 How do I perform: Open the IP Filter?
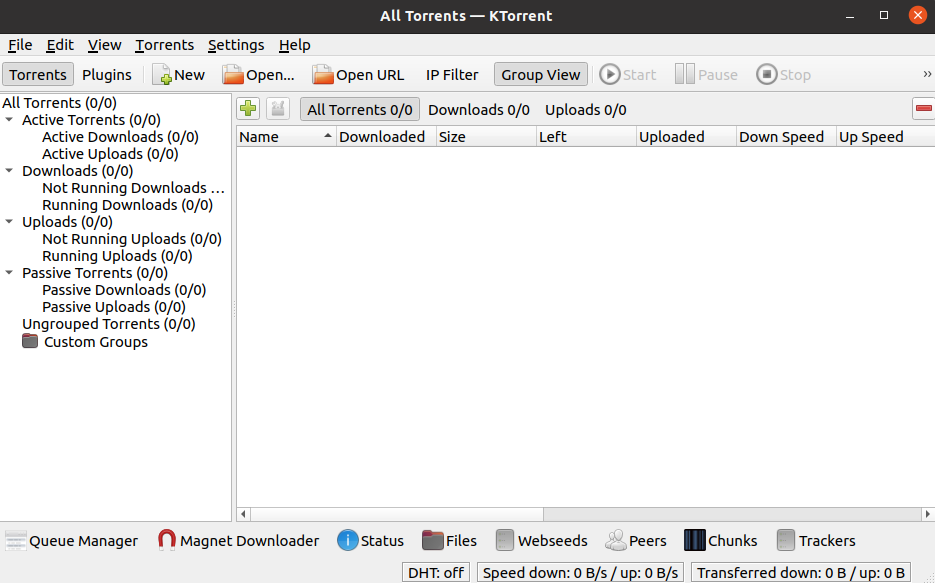click(452, 74)
